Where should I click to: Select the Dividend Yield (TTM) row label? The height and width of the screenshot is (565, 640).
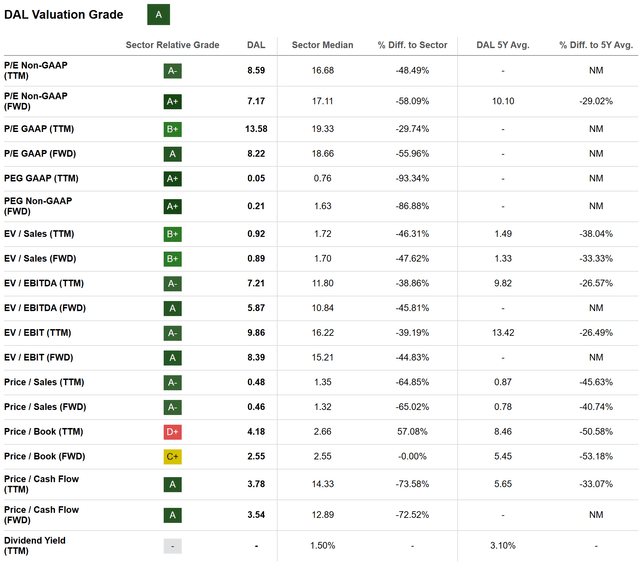tap(35, 546)
